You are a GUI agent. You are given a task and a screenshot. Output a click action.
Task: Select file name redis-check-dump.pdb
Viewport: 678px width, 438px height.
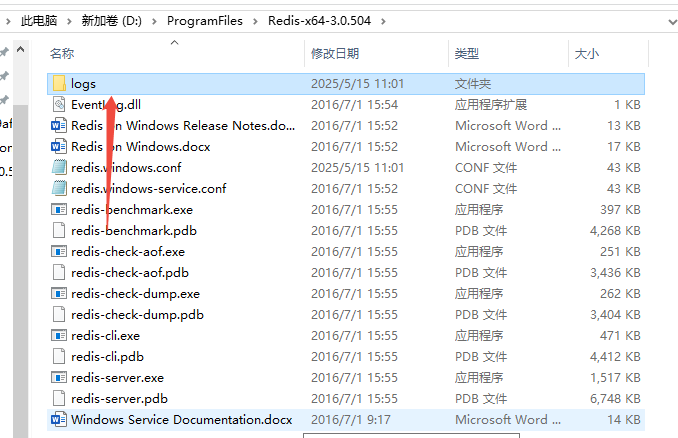click(x=138, y=314)
